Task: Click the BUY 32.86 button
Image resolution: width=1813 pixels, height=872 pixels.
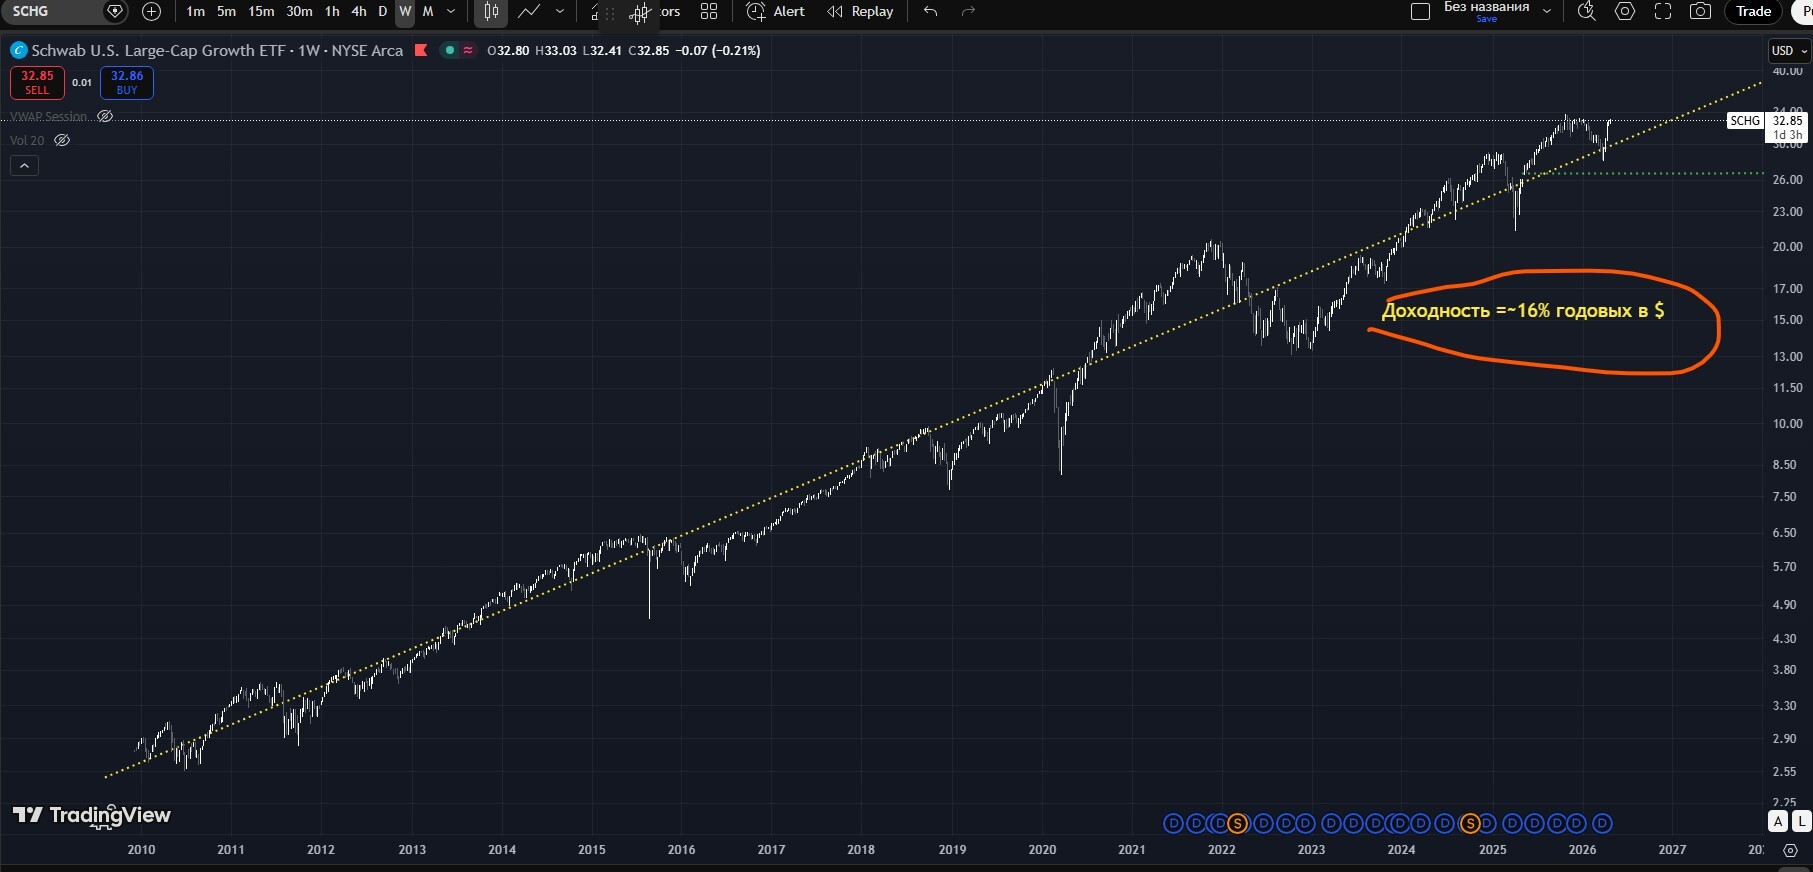Action: [x=127, y=83]
